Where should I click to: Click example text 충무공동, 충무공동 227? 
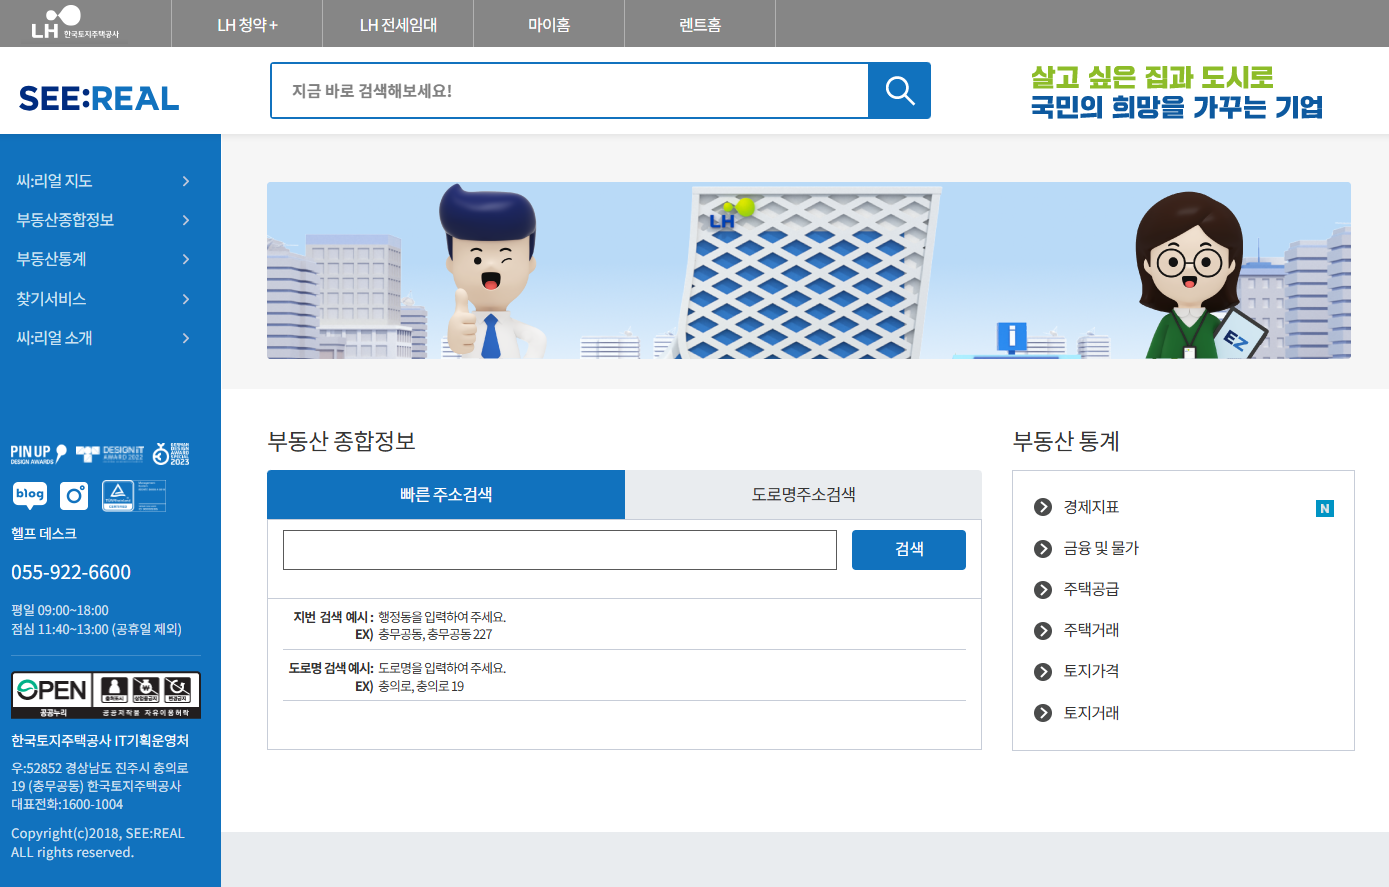click(435, 634)
